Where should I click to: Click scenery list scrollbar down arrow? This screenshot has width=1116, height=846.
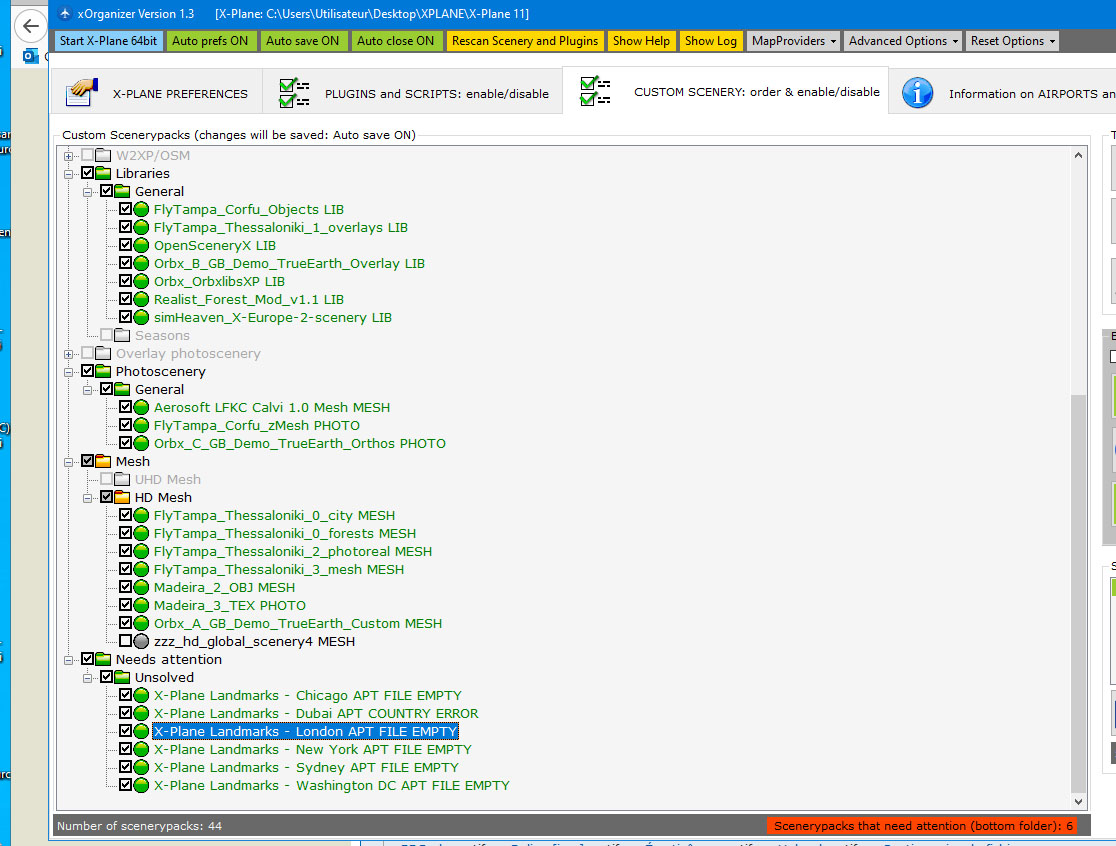(x=1078, y=801)
